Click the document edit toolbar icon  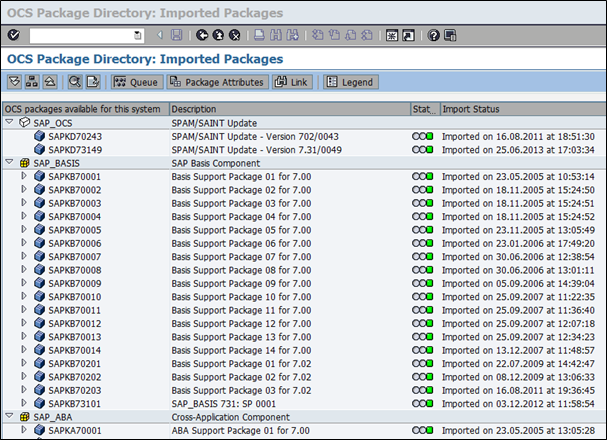coord(93,82)
